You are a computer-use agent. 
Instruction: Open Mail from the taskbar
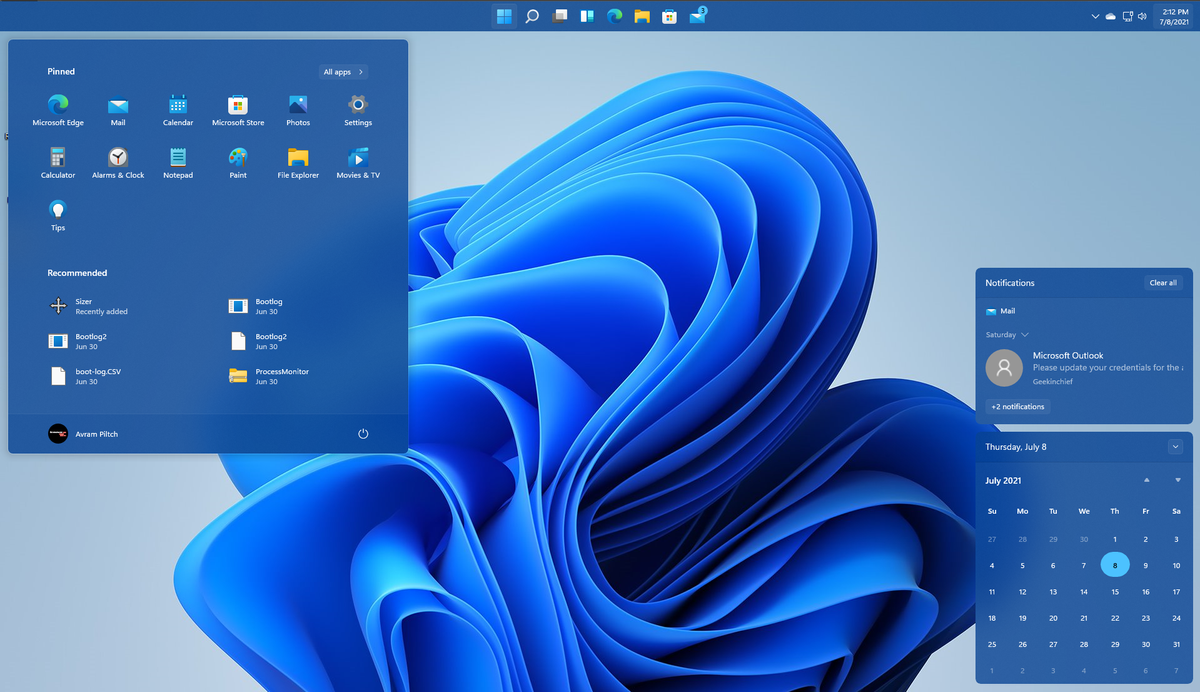[697, 16]
